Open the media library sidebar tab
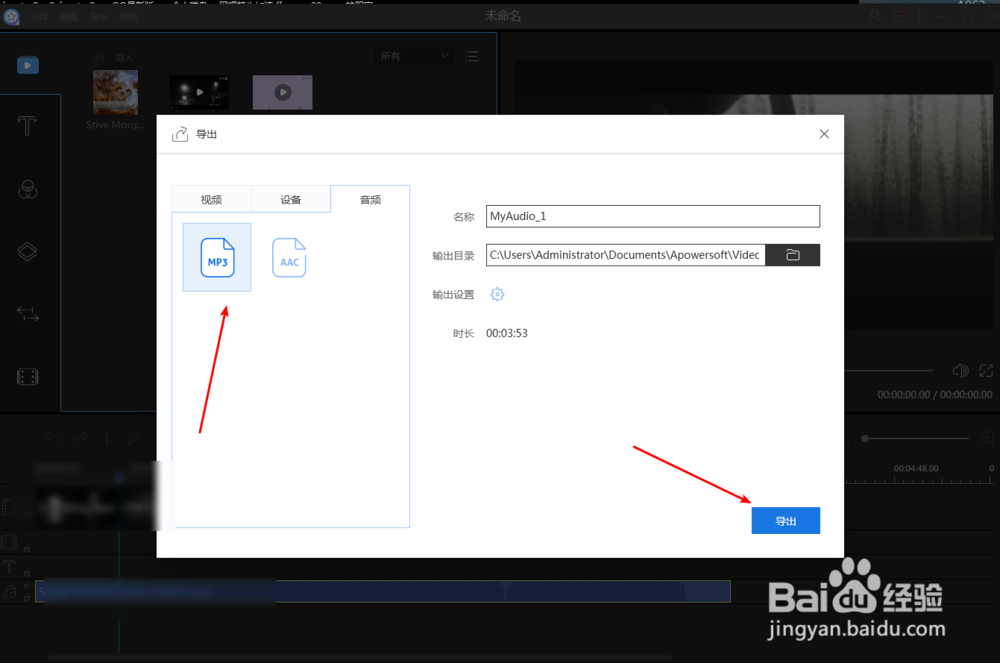Image resolution: width=1000 pixels, height=663 pixels. (27, 66)
